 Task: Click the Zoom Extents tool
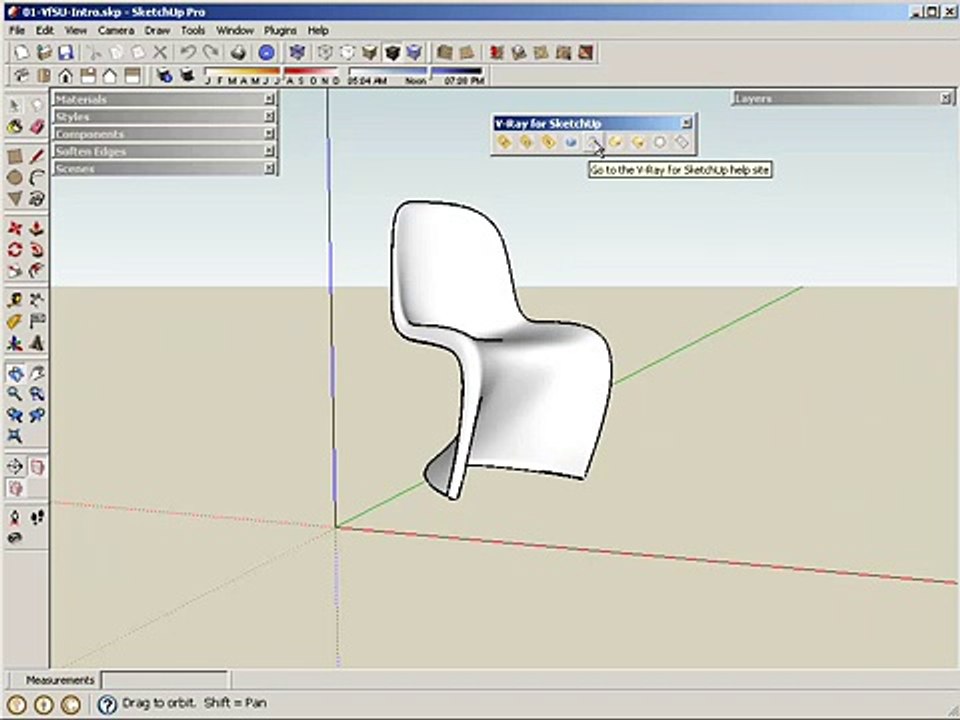click(x=15, y=435)
